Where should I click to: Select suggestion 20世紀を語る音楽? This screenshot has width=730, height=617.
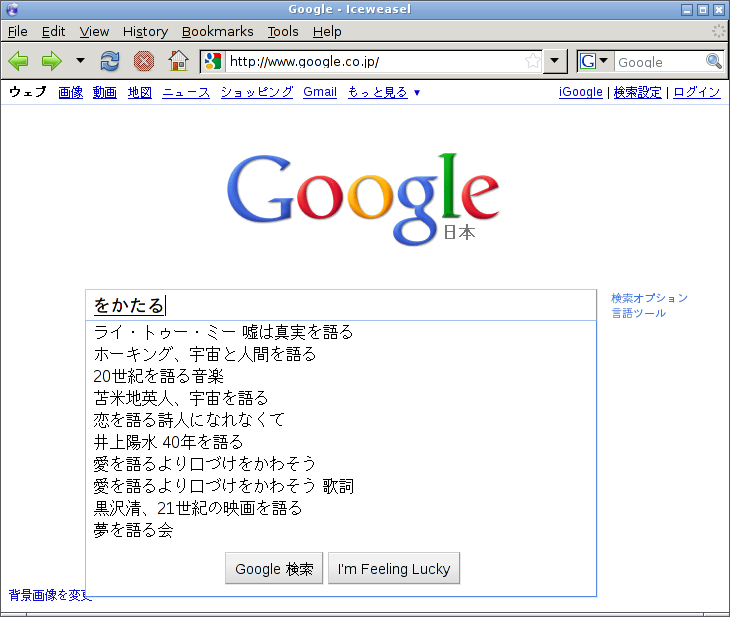pos(341,376)
